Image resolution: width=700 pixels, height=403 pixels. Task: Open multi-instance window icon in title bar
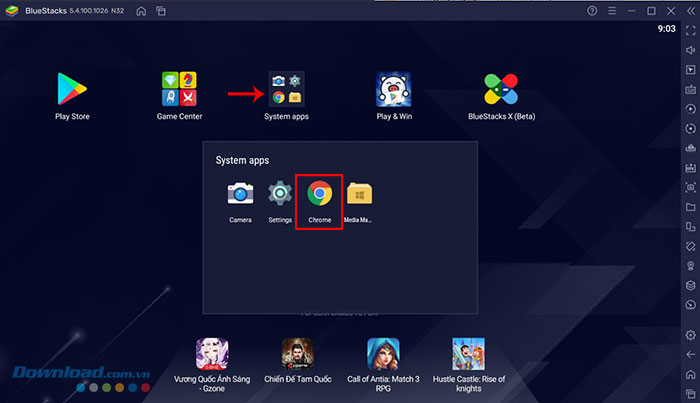(160, 10)
